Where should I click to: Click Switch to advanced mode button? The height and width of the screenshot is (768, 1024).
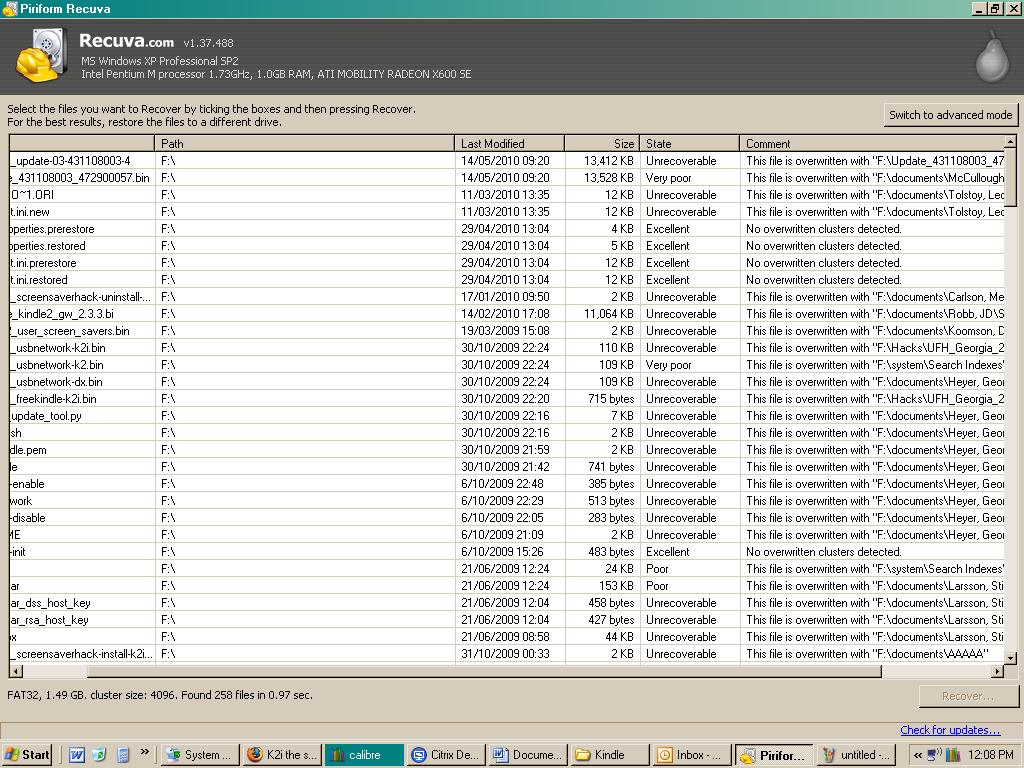point(950,115)
